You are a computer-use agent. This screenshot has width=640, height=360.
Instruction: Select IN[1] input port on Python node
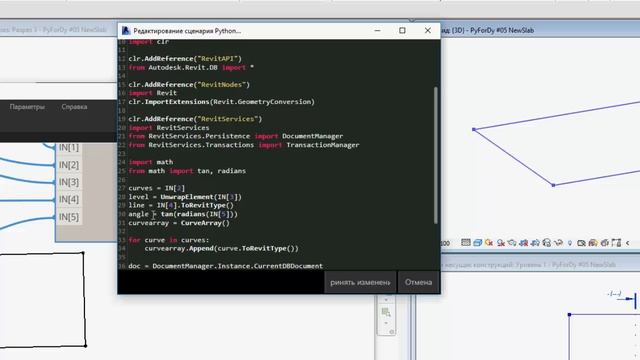pos(69,148)
